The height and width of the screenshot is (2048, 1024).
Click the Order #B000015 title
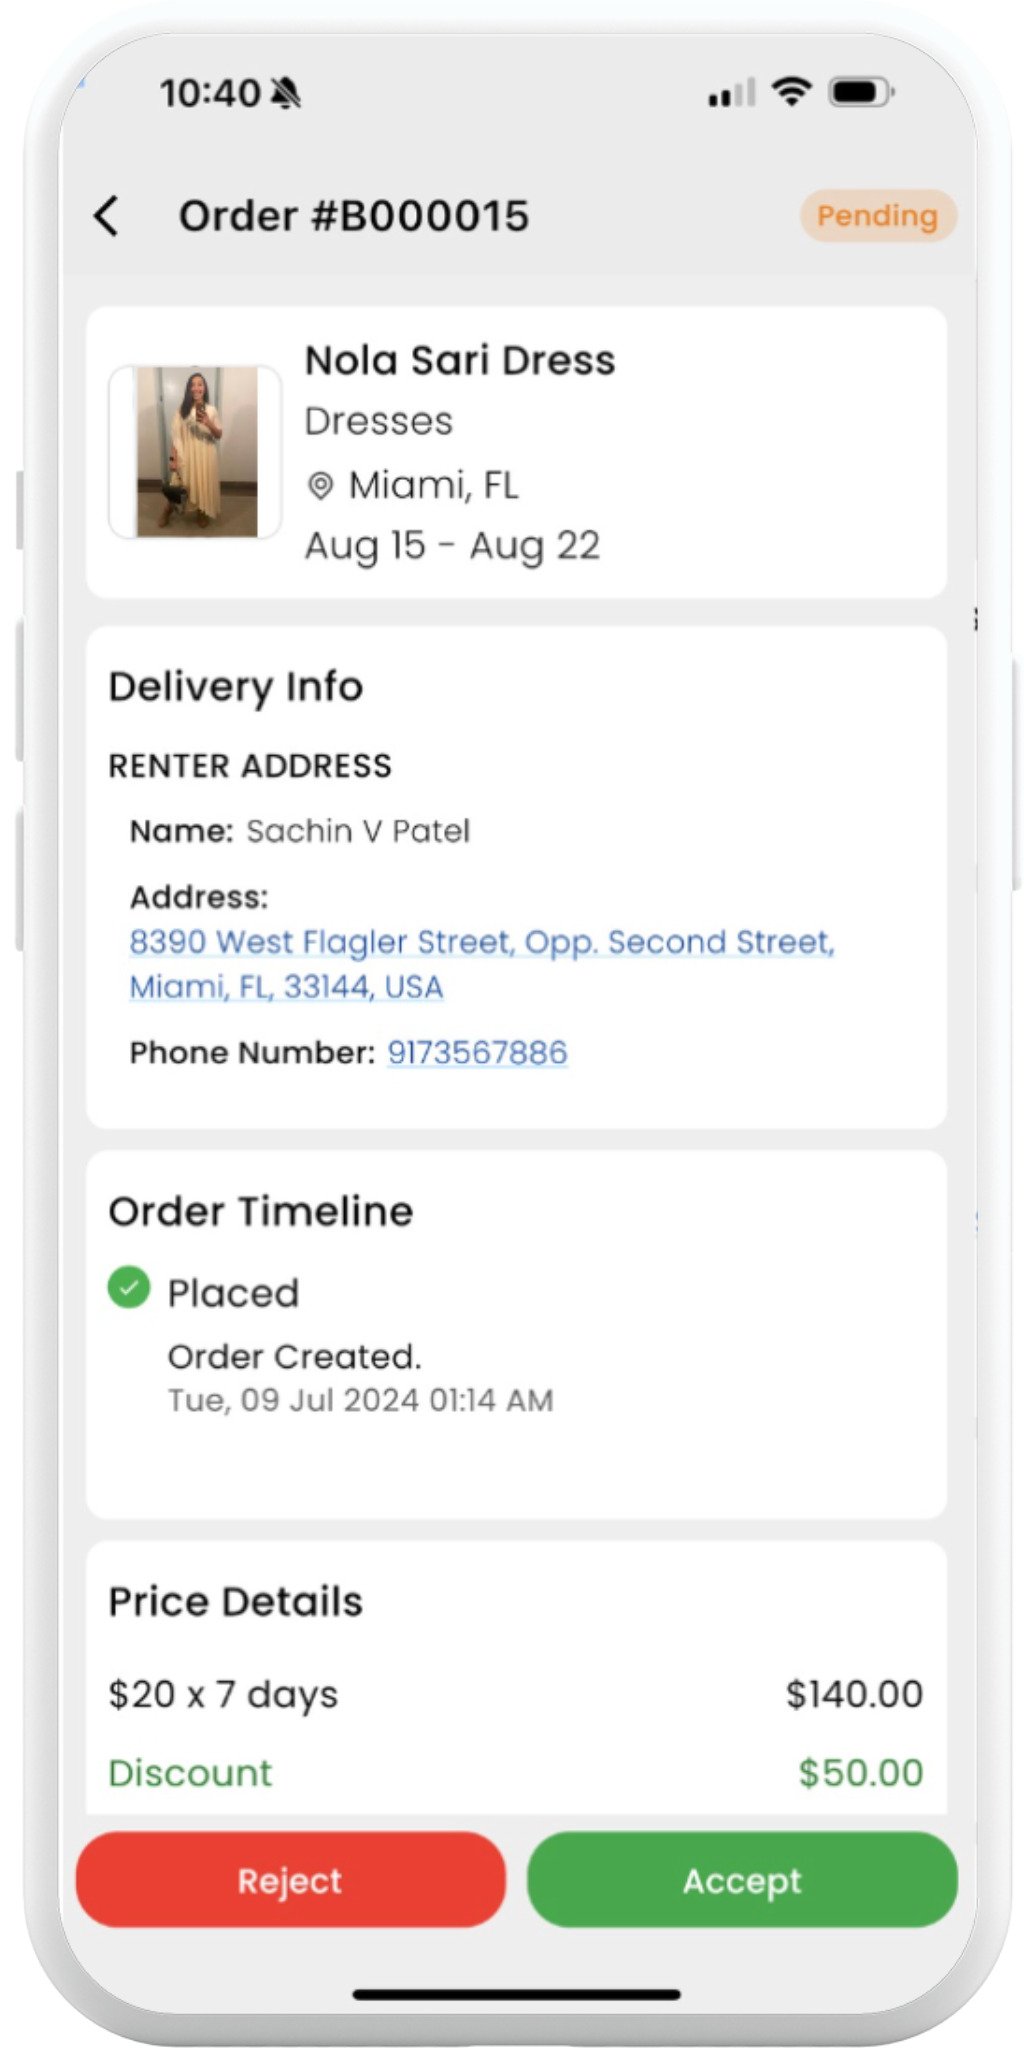coord(354,216)
